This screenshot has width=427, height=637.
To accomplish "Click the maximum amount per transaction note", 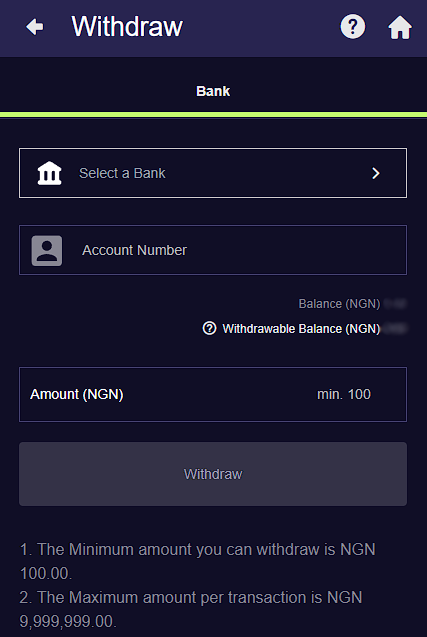I will tap(191, 609).
